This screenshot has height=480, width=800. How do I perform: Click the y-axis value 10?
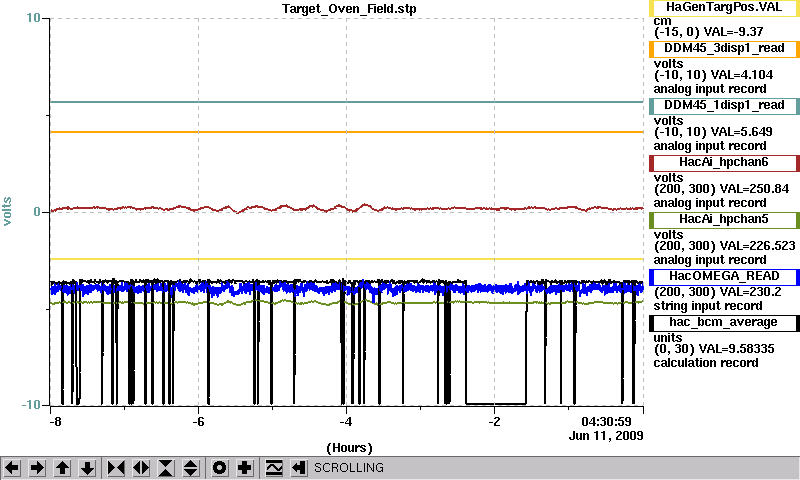click(33, 18)
